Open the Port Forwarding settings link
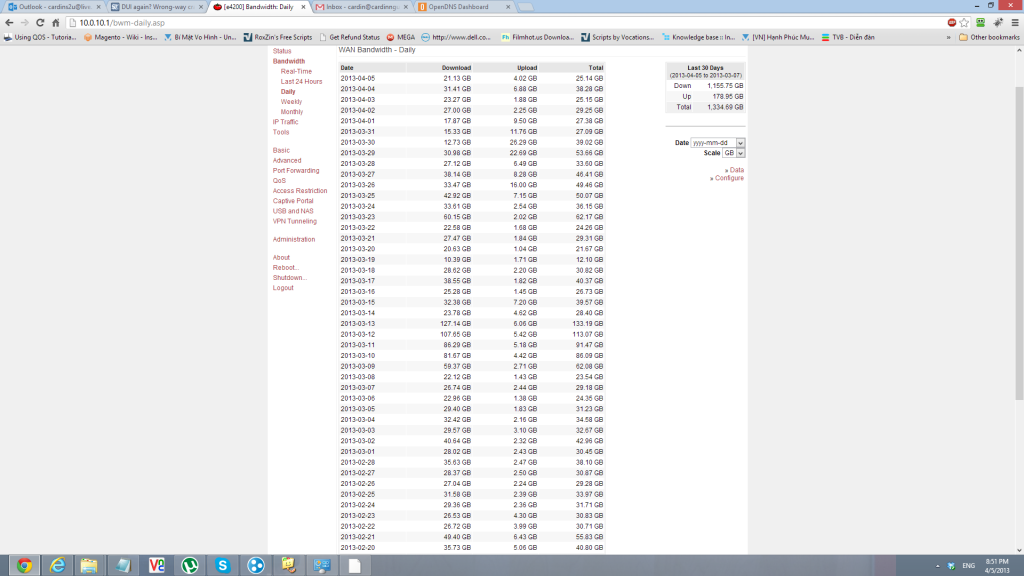Screen dimensions: 1024x576 [296, 170]
